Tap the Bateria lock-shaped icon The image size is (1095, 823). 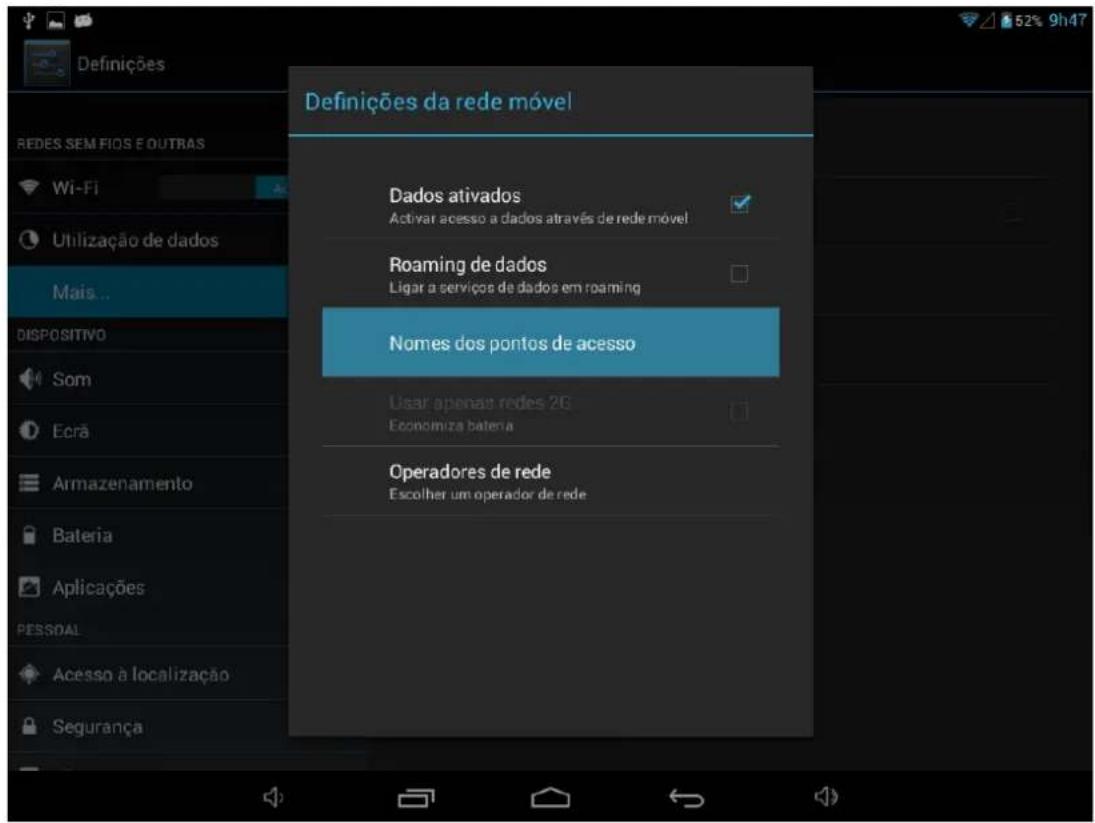click(29, 535)
